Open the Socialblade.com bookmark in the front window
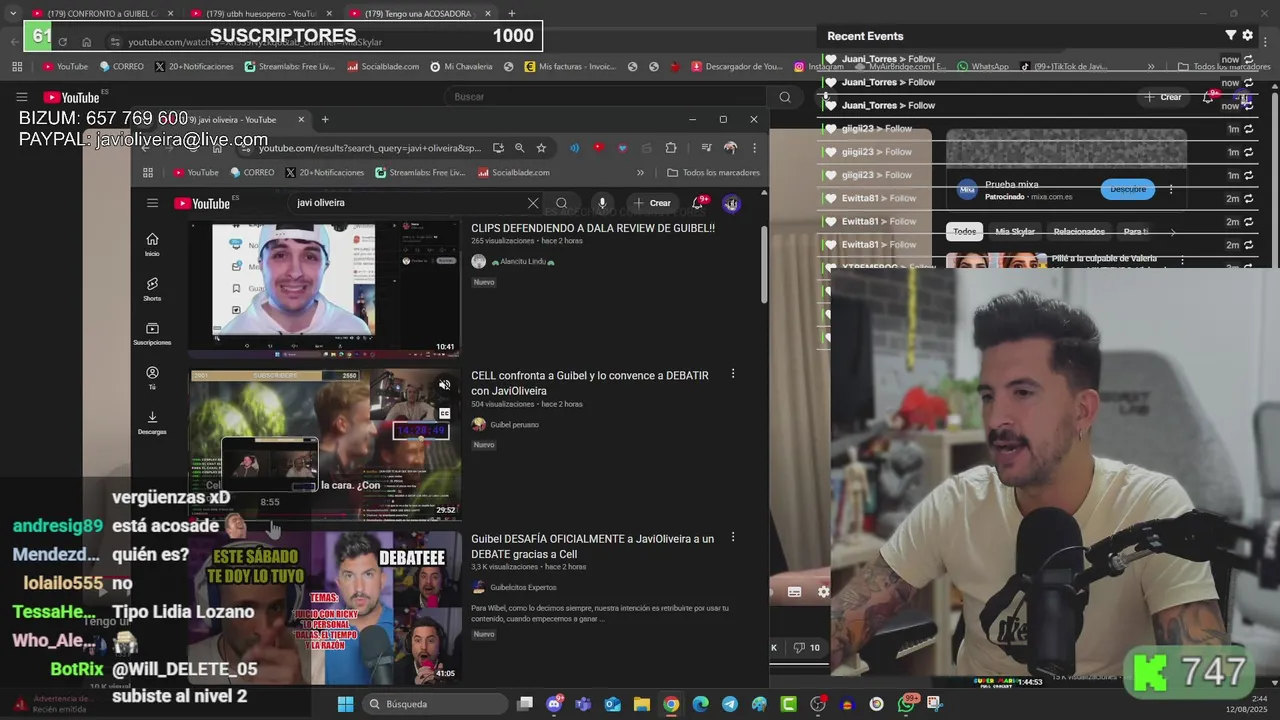The width and height of the screenshot is (1280, 720). (x=513, y=172)
